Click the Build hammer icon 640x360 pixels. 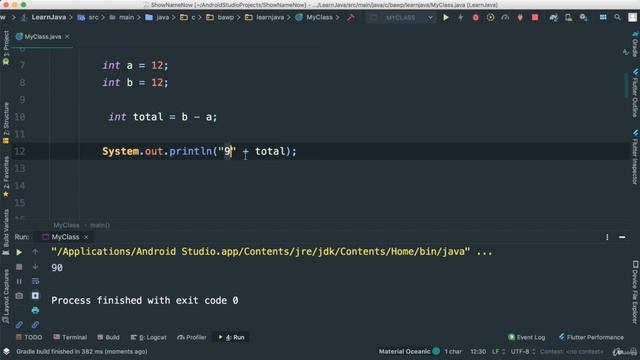tap(351, 18)
